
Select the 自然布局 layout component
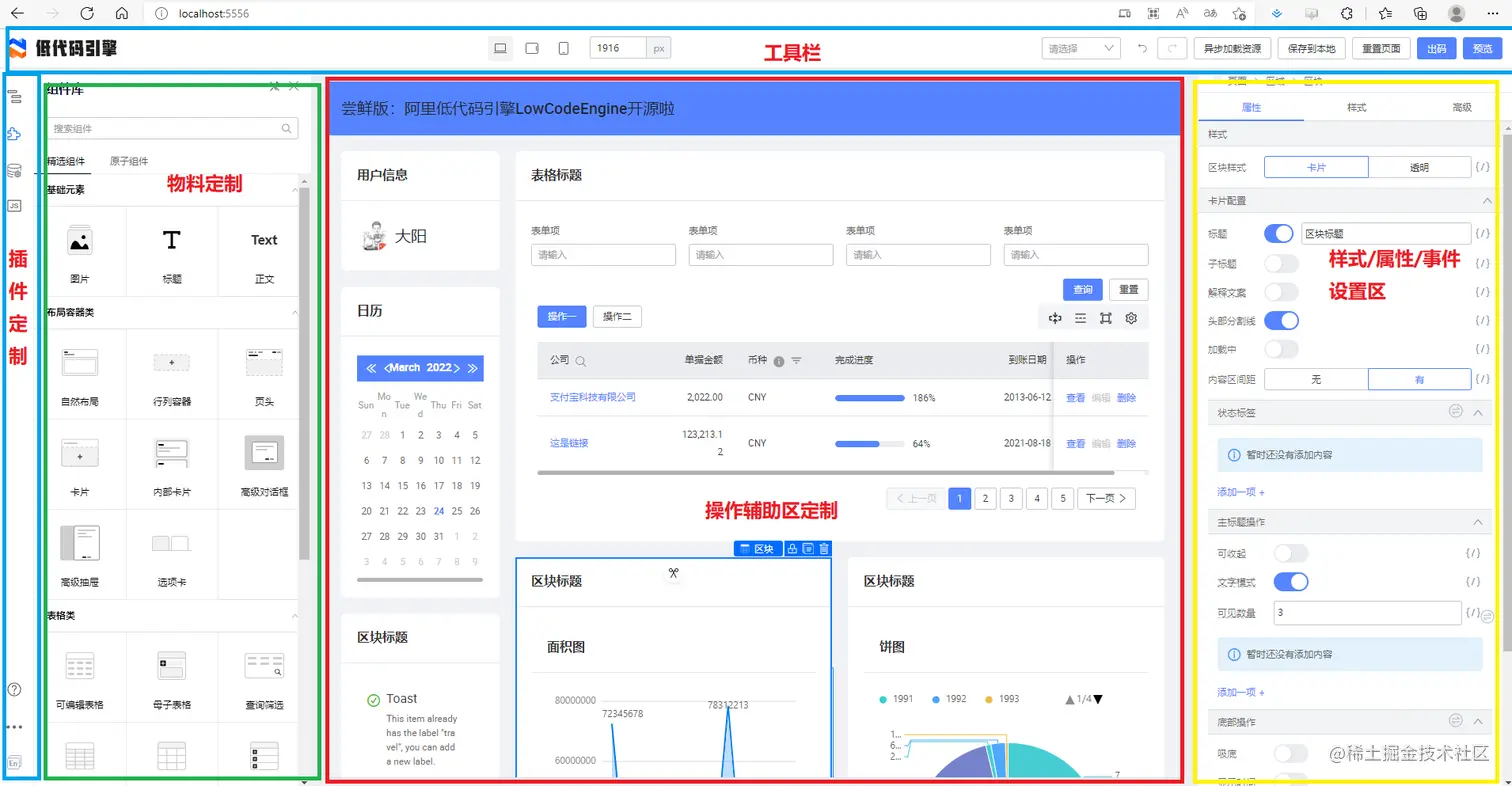[x=80, y=374]
